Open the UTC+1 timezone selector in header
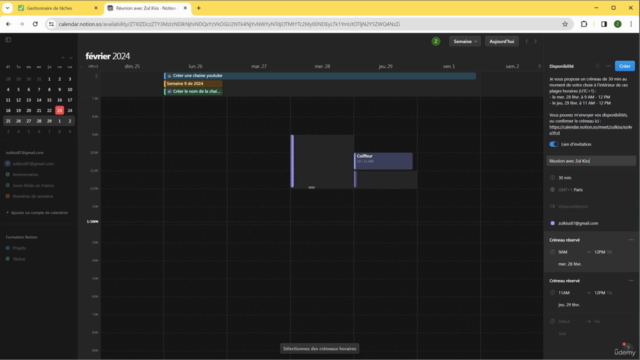The width and height of the screenshot is (640, 360). [93, 66]
